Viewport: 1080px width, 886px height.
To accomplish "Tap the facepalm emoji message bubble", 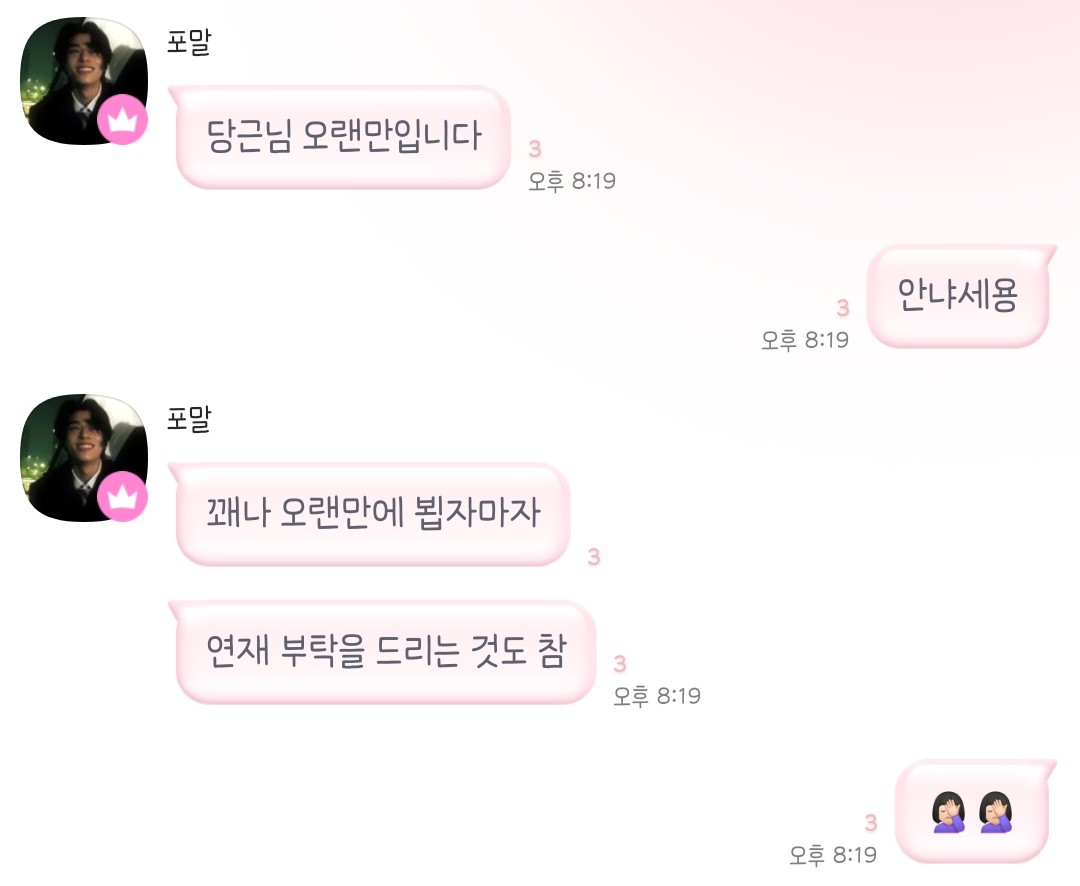I will coord(973,811).
